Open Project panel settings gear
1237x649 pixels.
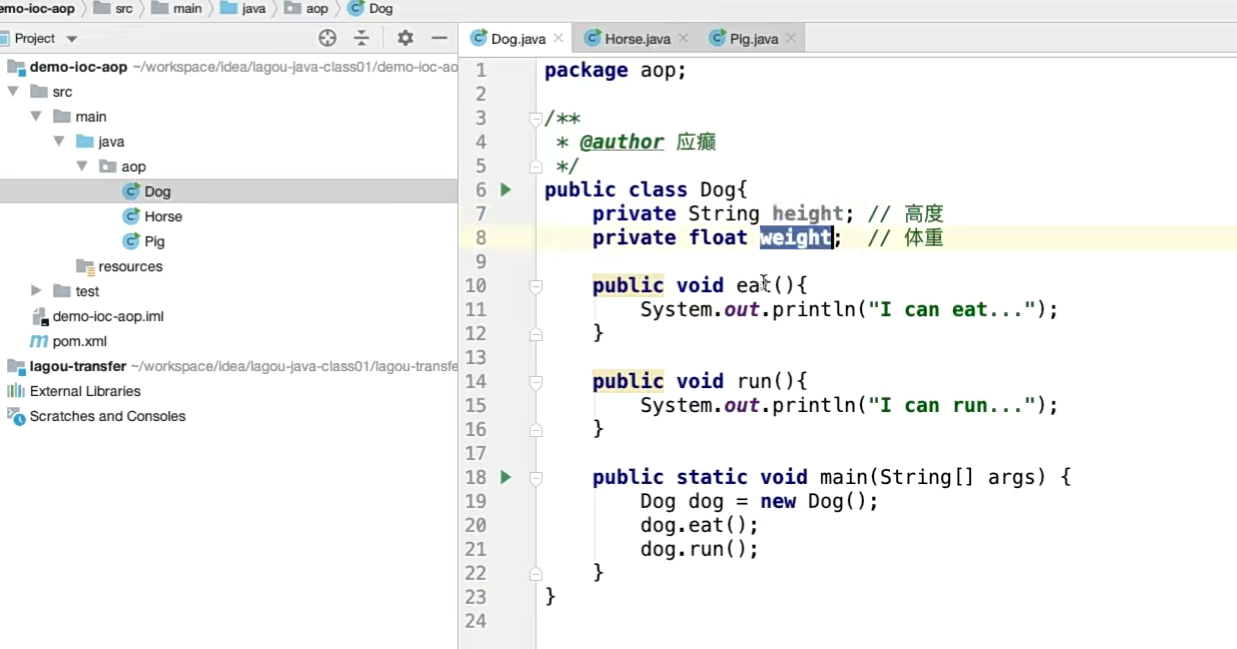(405, 38)
